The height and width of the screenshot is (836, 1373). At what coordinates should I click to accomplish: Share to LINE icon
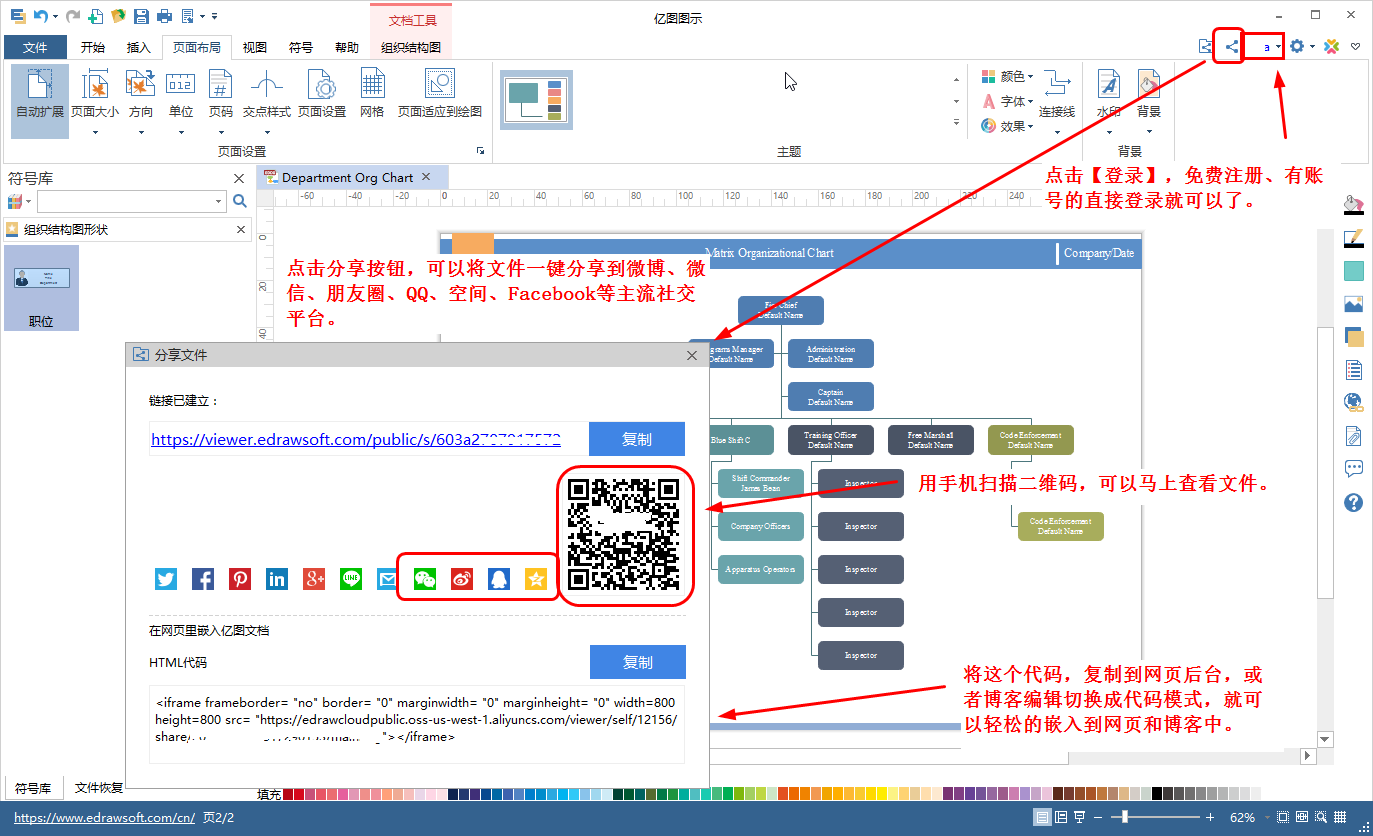pyautogui.click(x=351, y=578)
